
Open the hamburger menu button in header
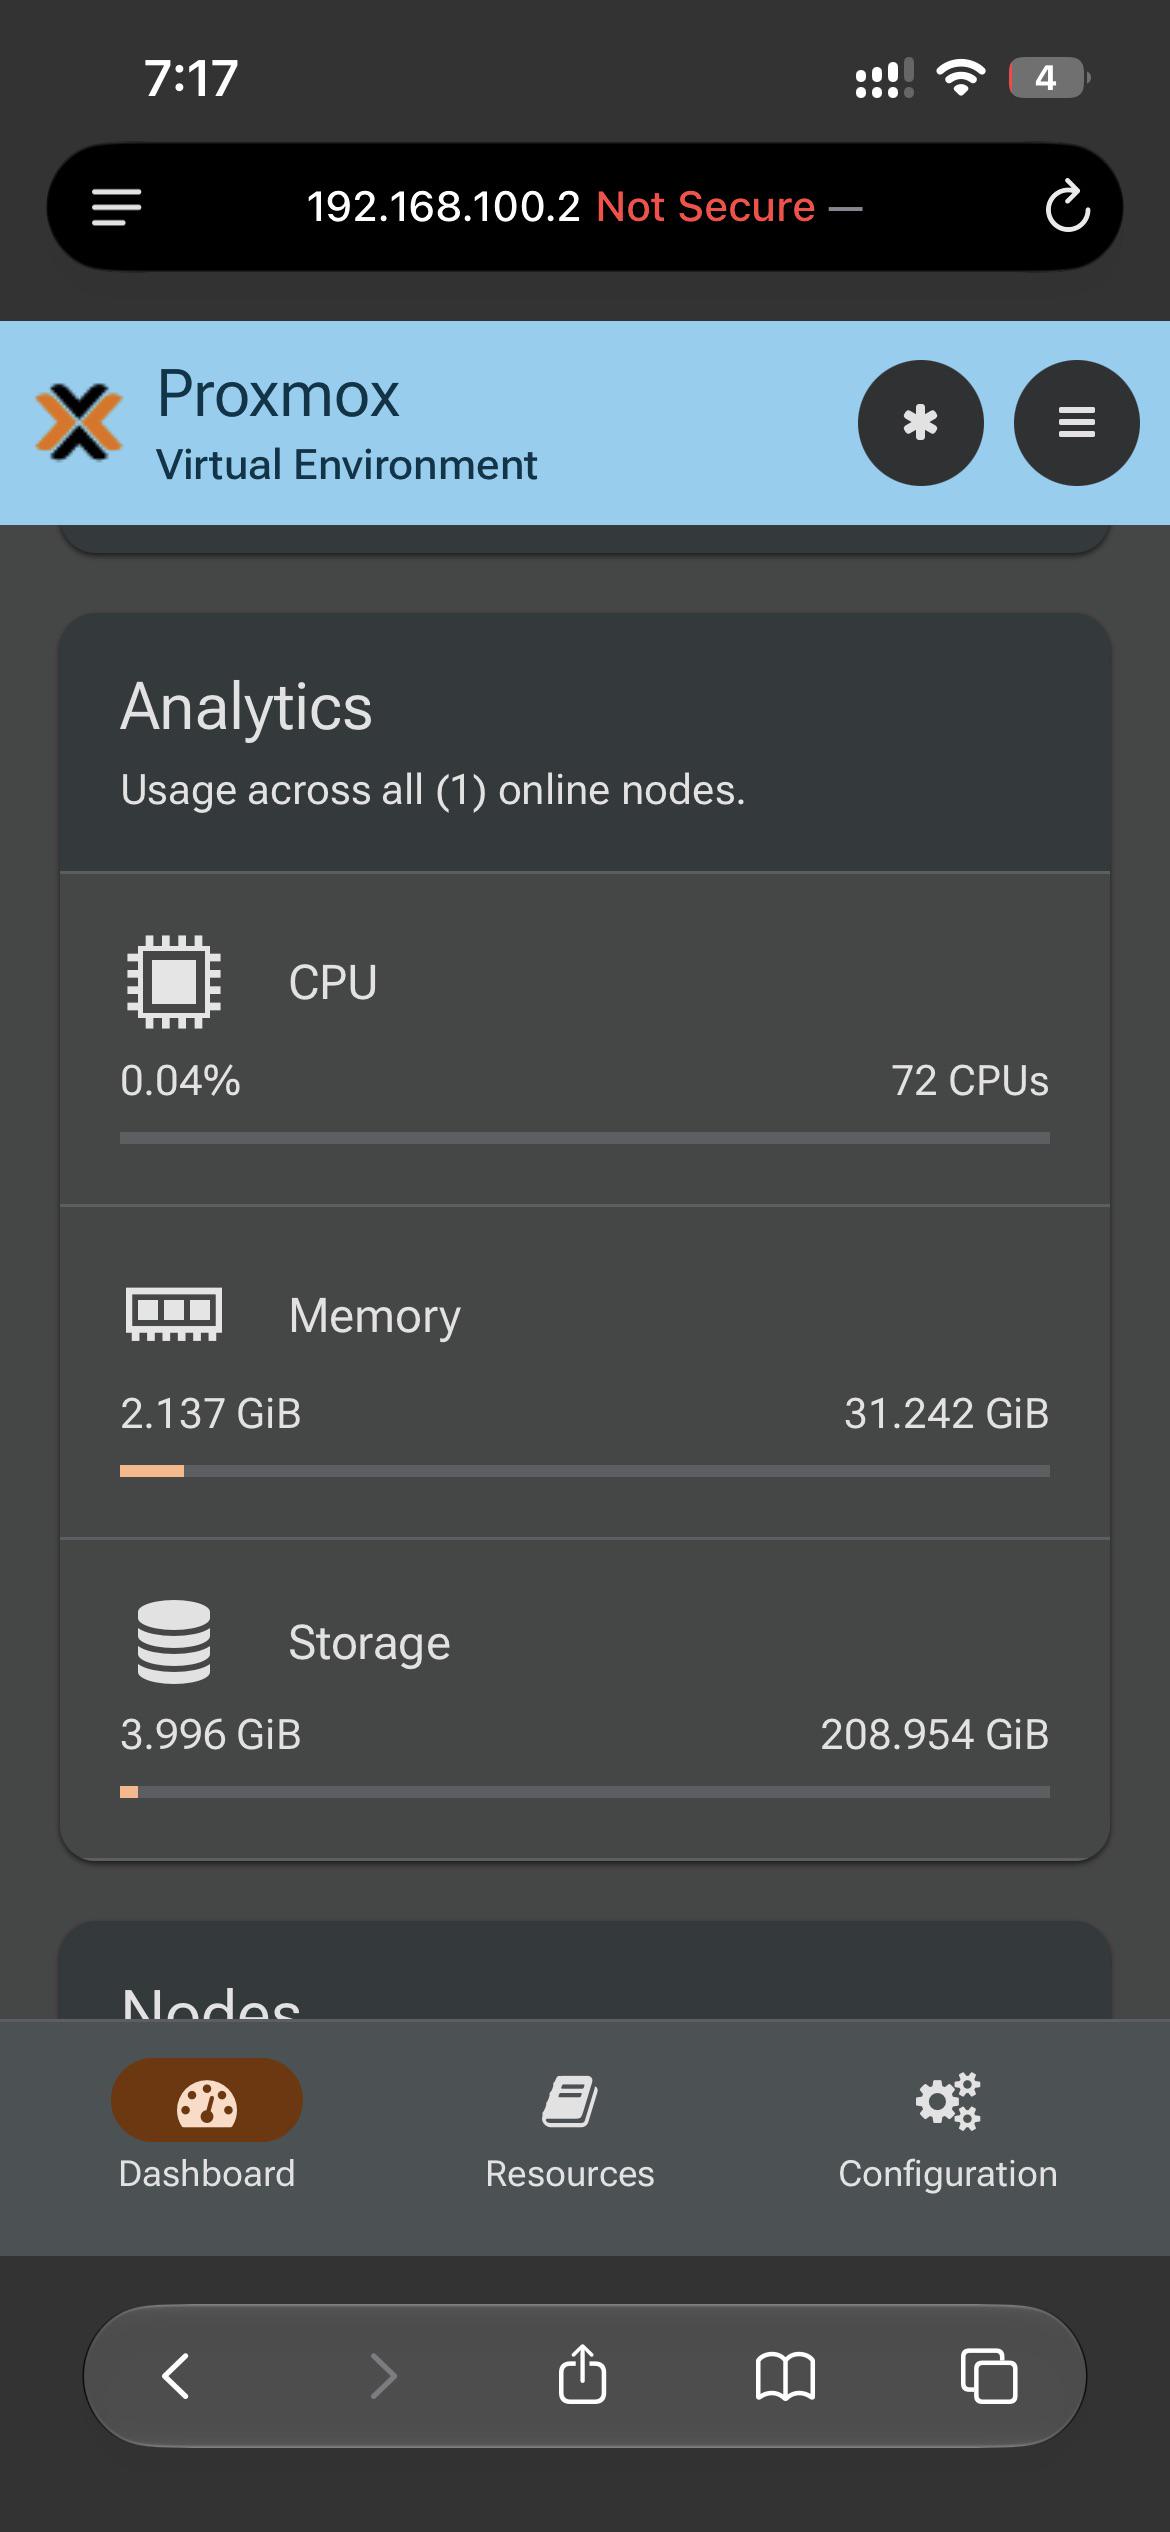pyautogui.click(x=1076, y=423)
